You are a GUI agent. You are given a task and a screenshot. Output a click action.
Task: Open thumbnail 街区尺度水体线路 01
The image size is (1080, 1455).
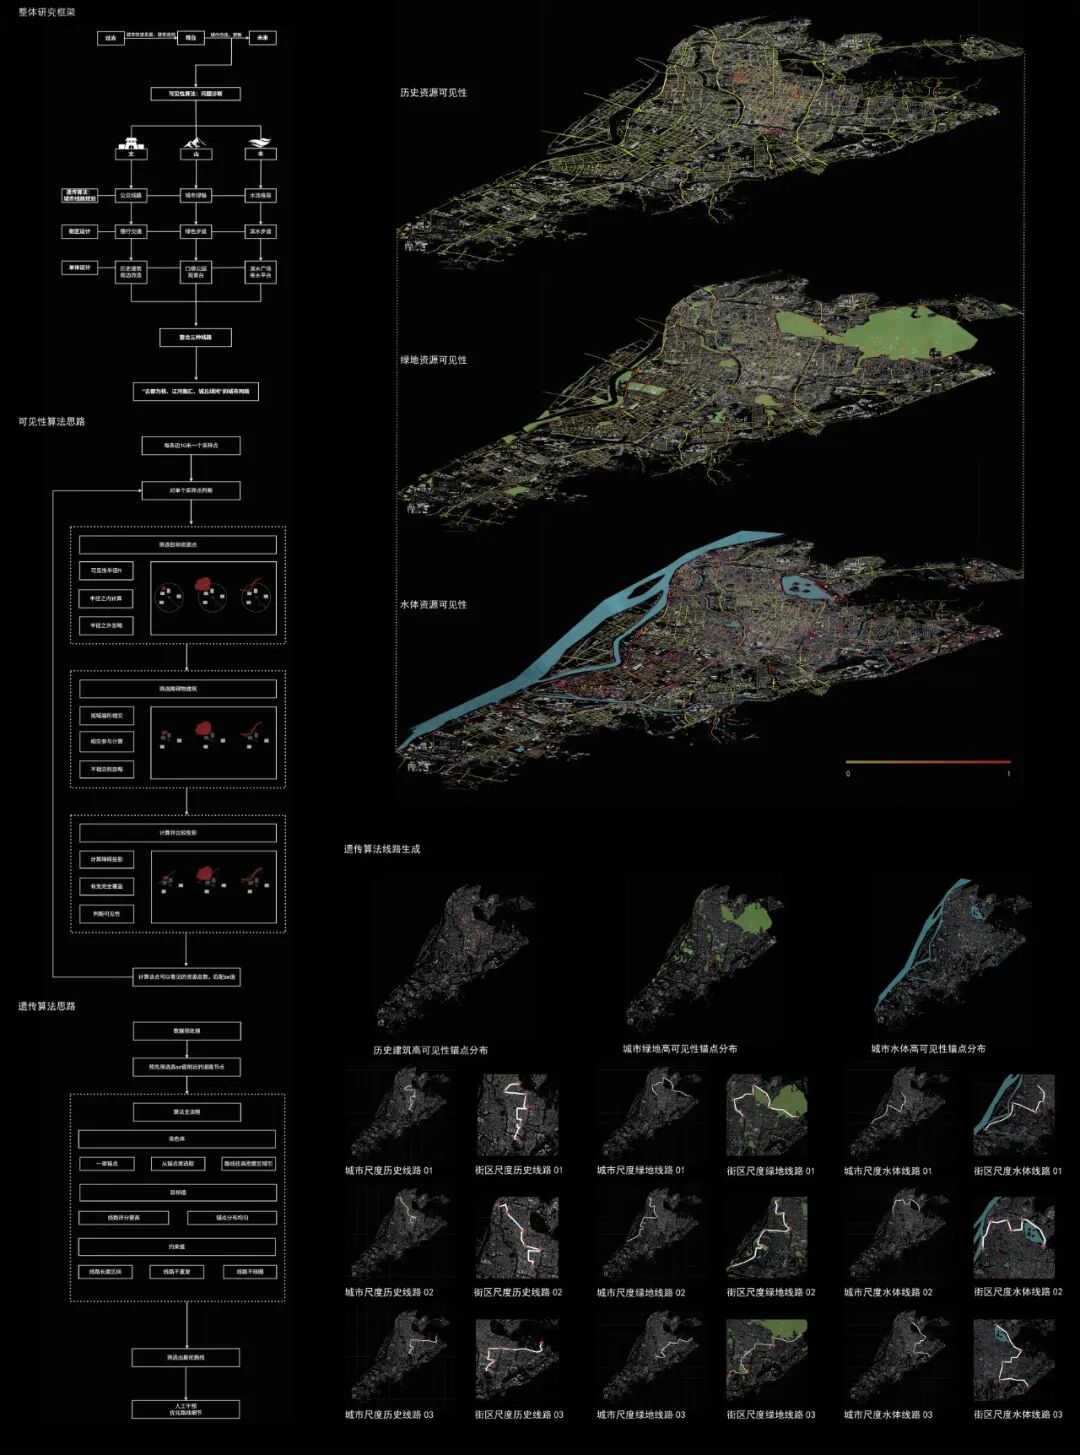tap(1014, 1115)
